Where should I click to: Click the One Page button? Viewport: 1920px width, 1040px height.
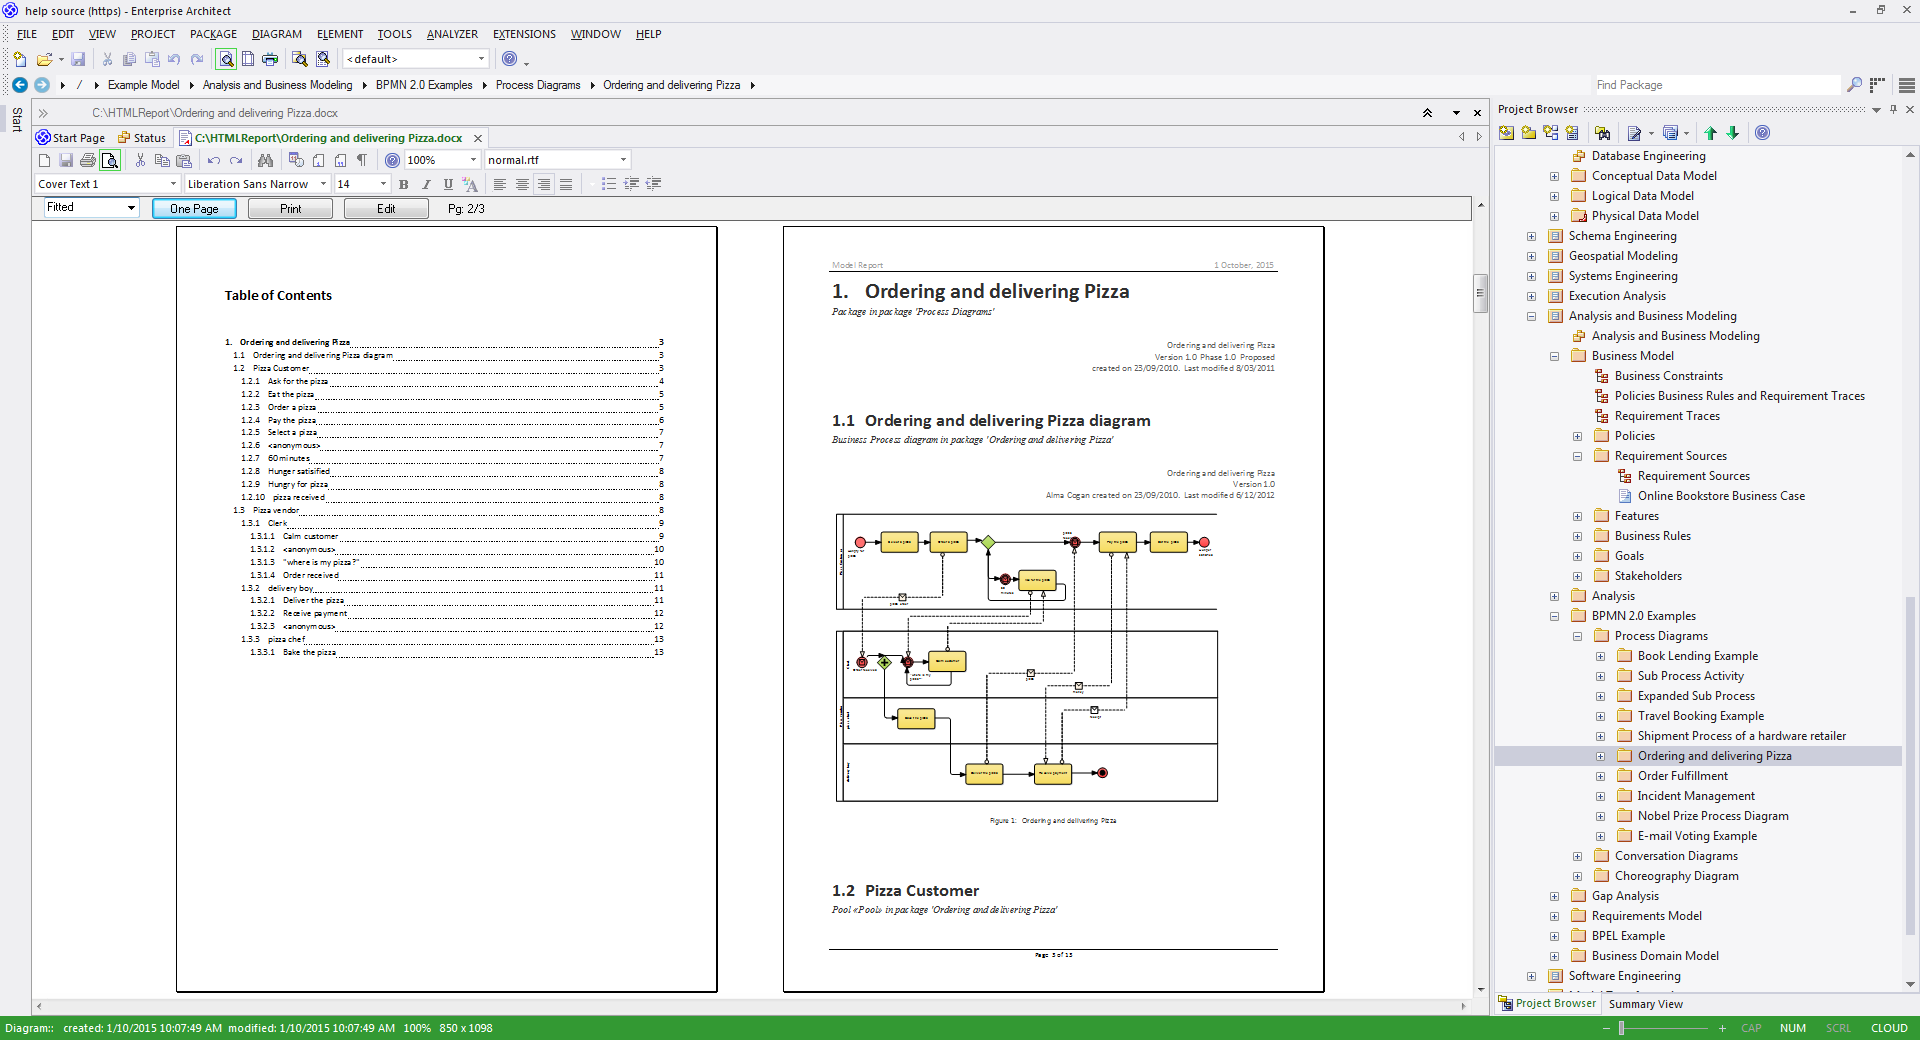coord(194,209)
